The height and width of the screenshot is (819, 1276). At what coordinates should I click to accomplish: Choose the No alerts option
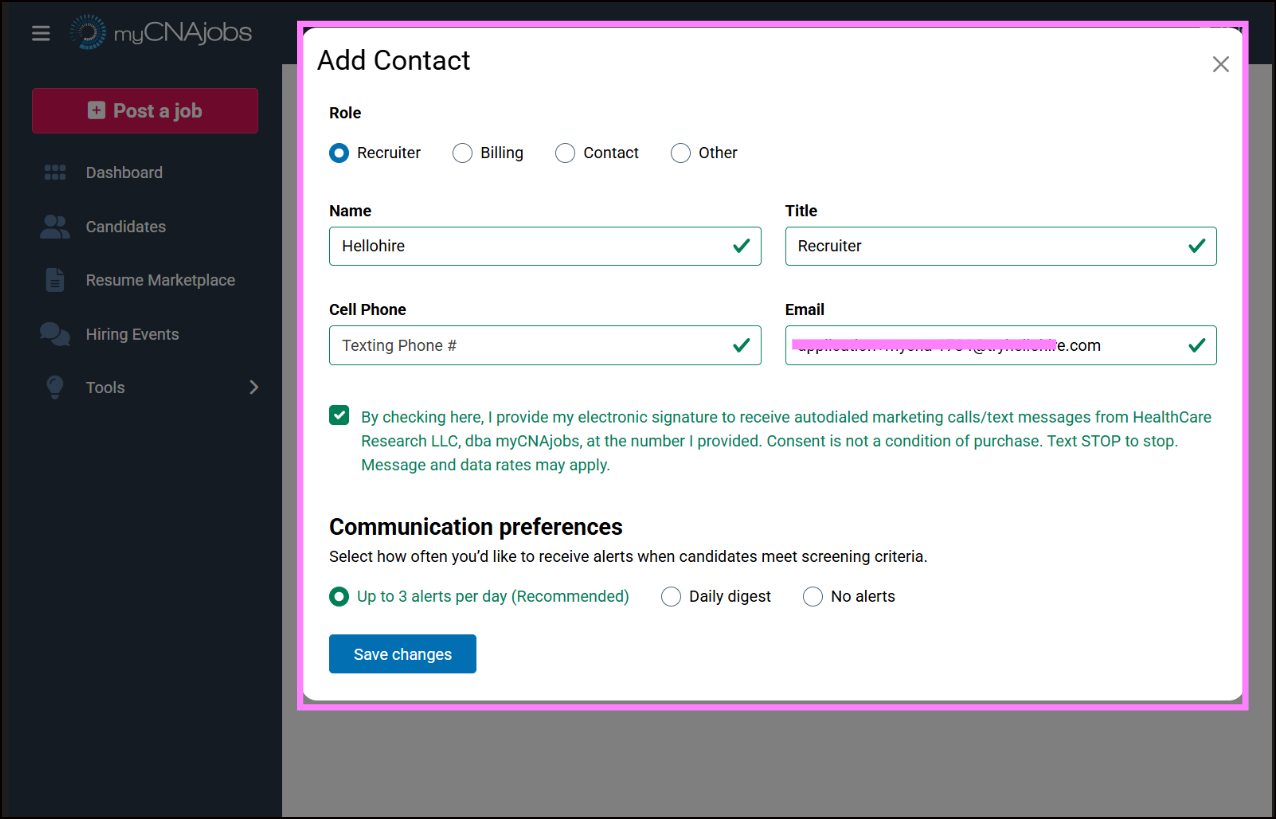click(x=813, y=597)
